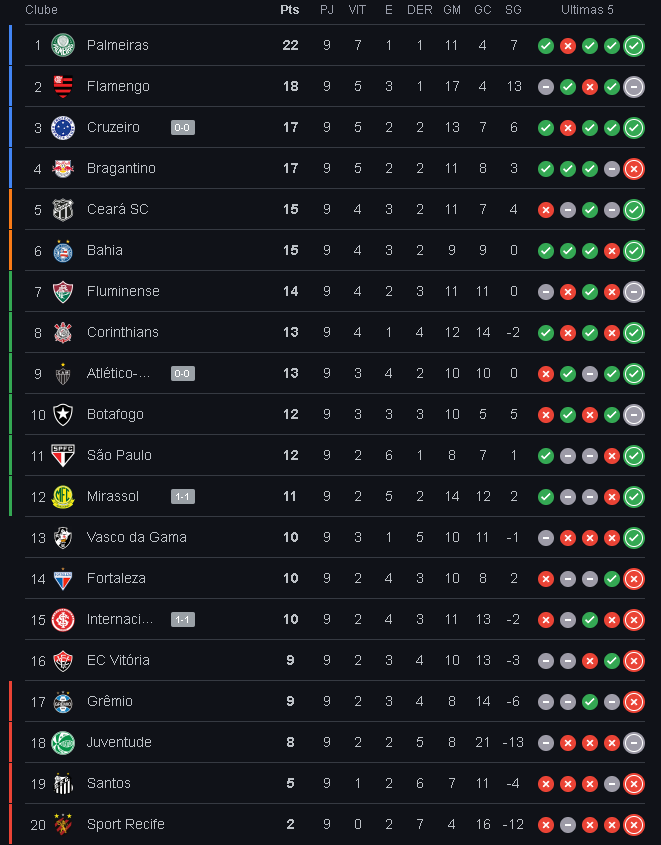The width and height of the screenshot is (661, 845).
Task: Open Internacional's live 1-1 score badge
Action: pyautogui.click(x=183, y=619)
